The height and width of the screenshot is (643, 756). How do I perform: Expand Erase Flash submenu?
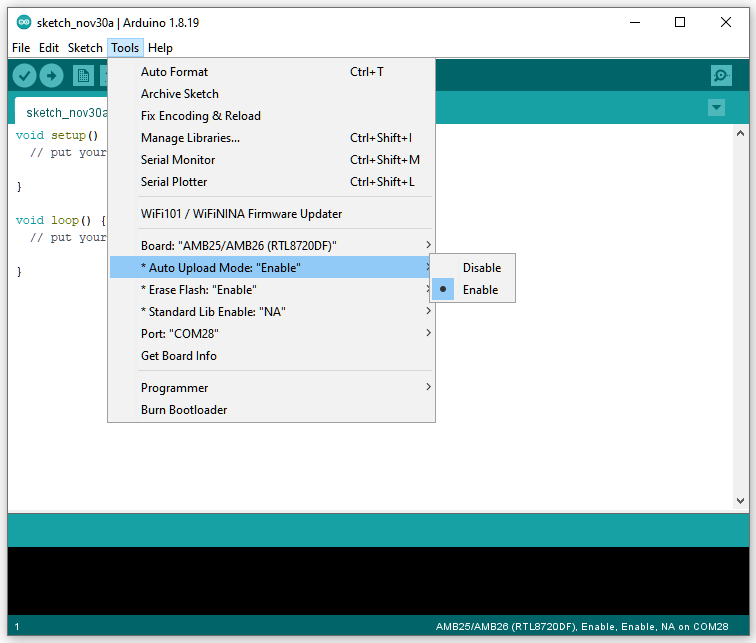(272, 290)
